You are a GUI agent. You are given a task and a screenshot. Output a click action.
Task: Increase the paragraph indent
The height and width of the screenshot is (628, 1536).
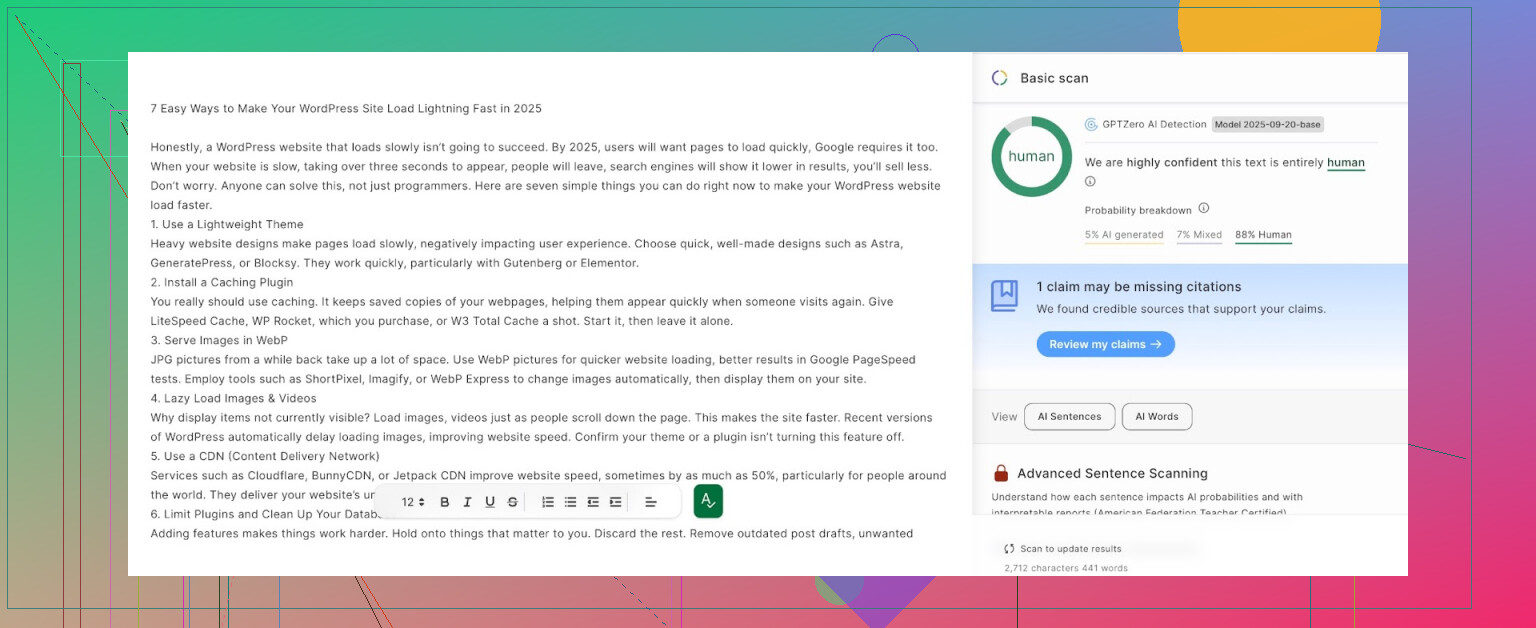click(615, 502)
